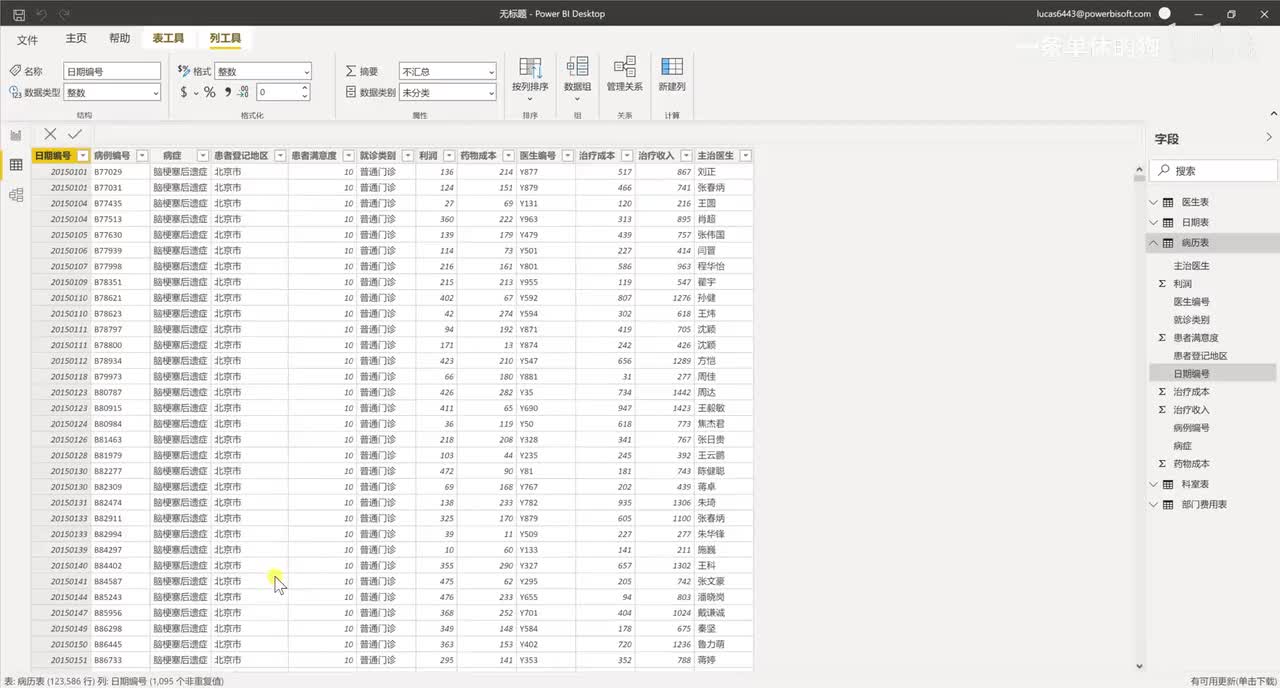
Task: Open the 数据类型 dropdown showing 整数
Action: [x=112, y=92]
